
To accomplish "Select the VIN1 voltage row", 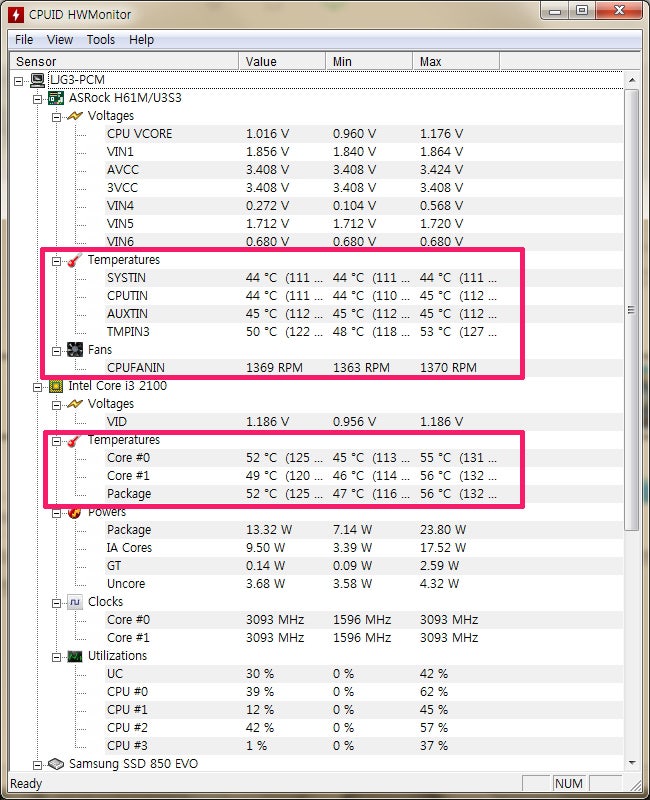I will pyautogui.click(x=364, y=152).
